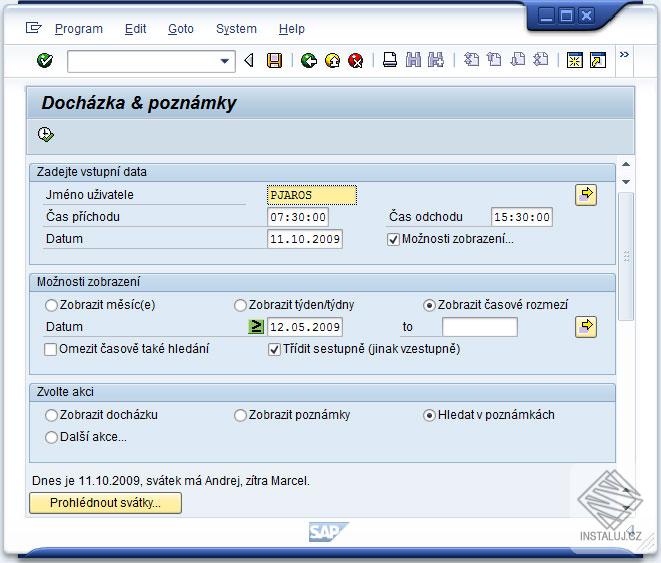Click the green checkmark Enter icon
Viewport: 661px width, 563px height.
point(45,61)
